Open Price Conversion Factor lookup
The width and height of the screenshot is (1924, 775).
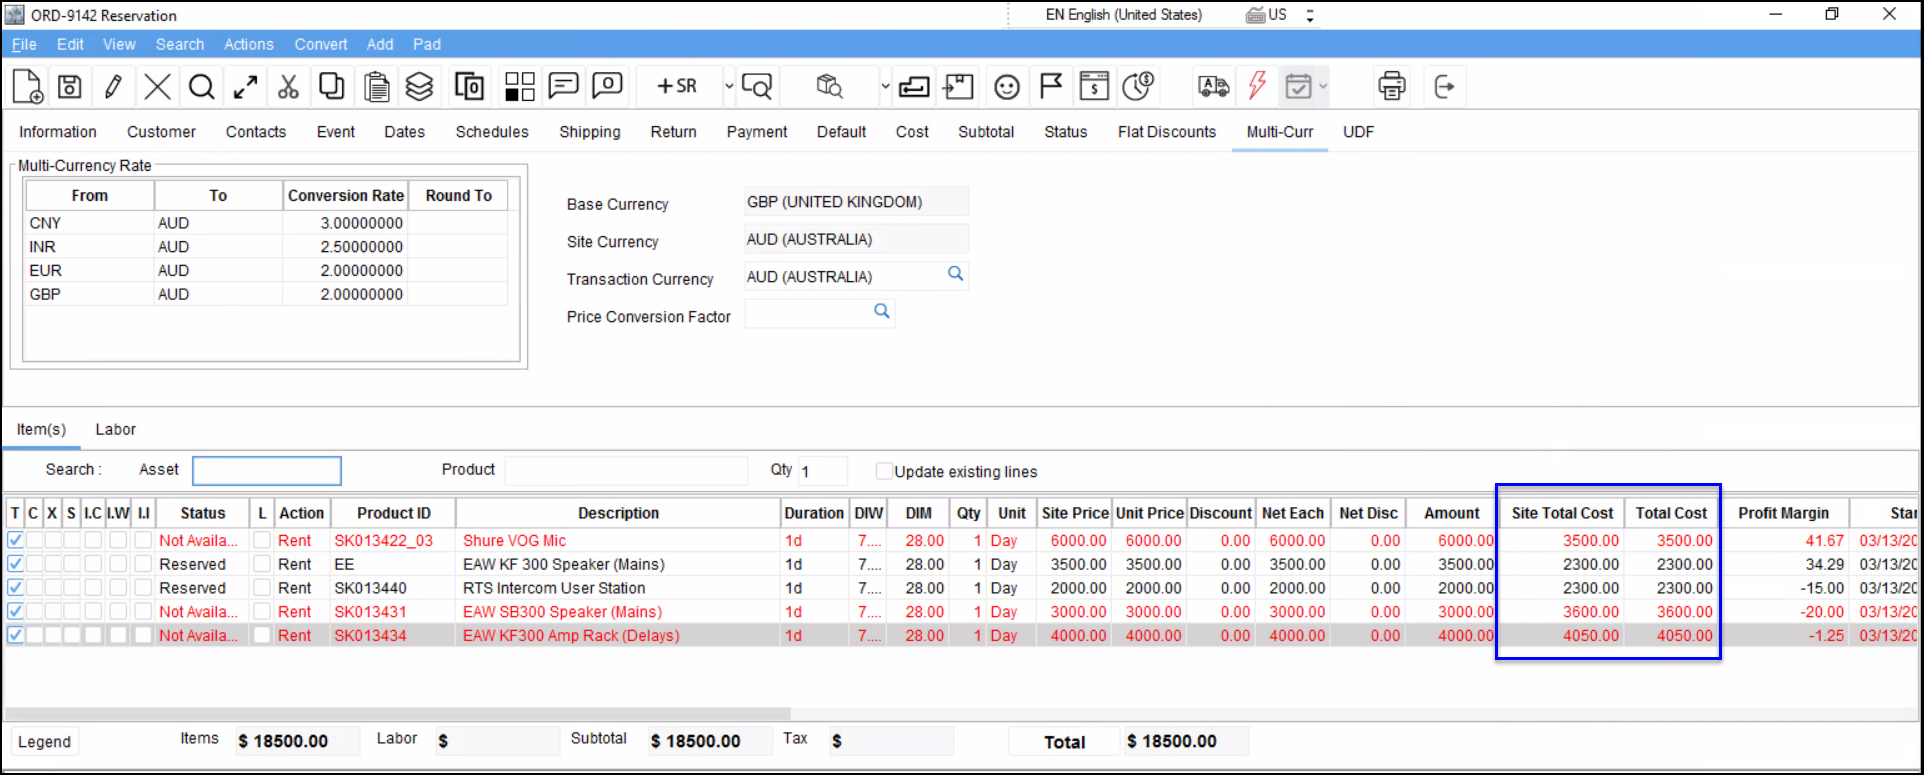click(x=881, y=312)
